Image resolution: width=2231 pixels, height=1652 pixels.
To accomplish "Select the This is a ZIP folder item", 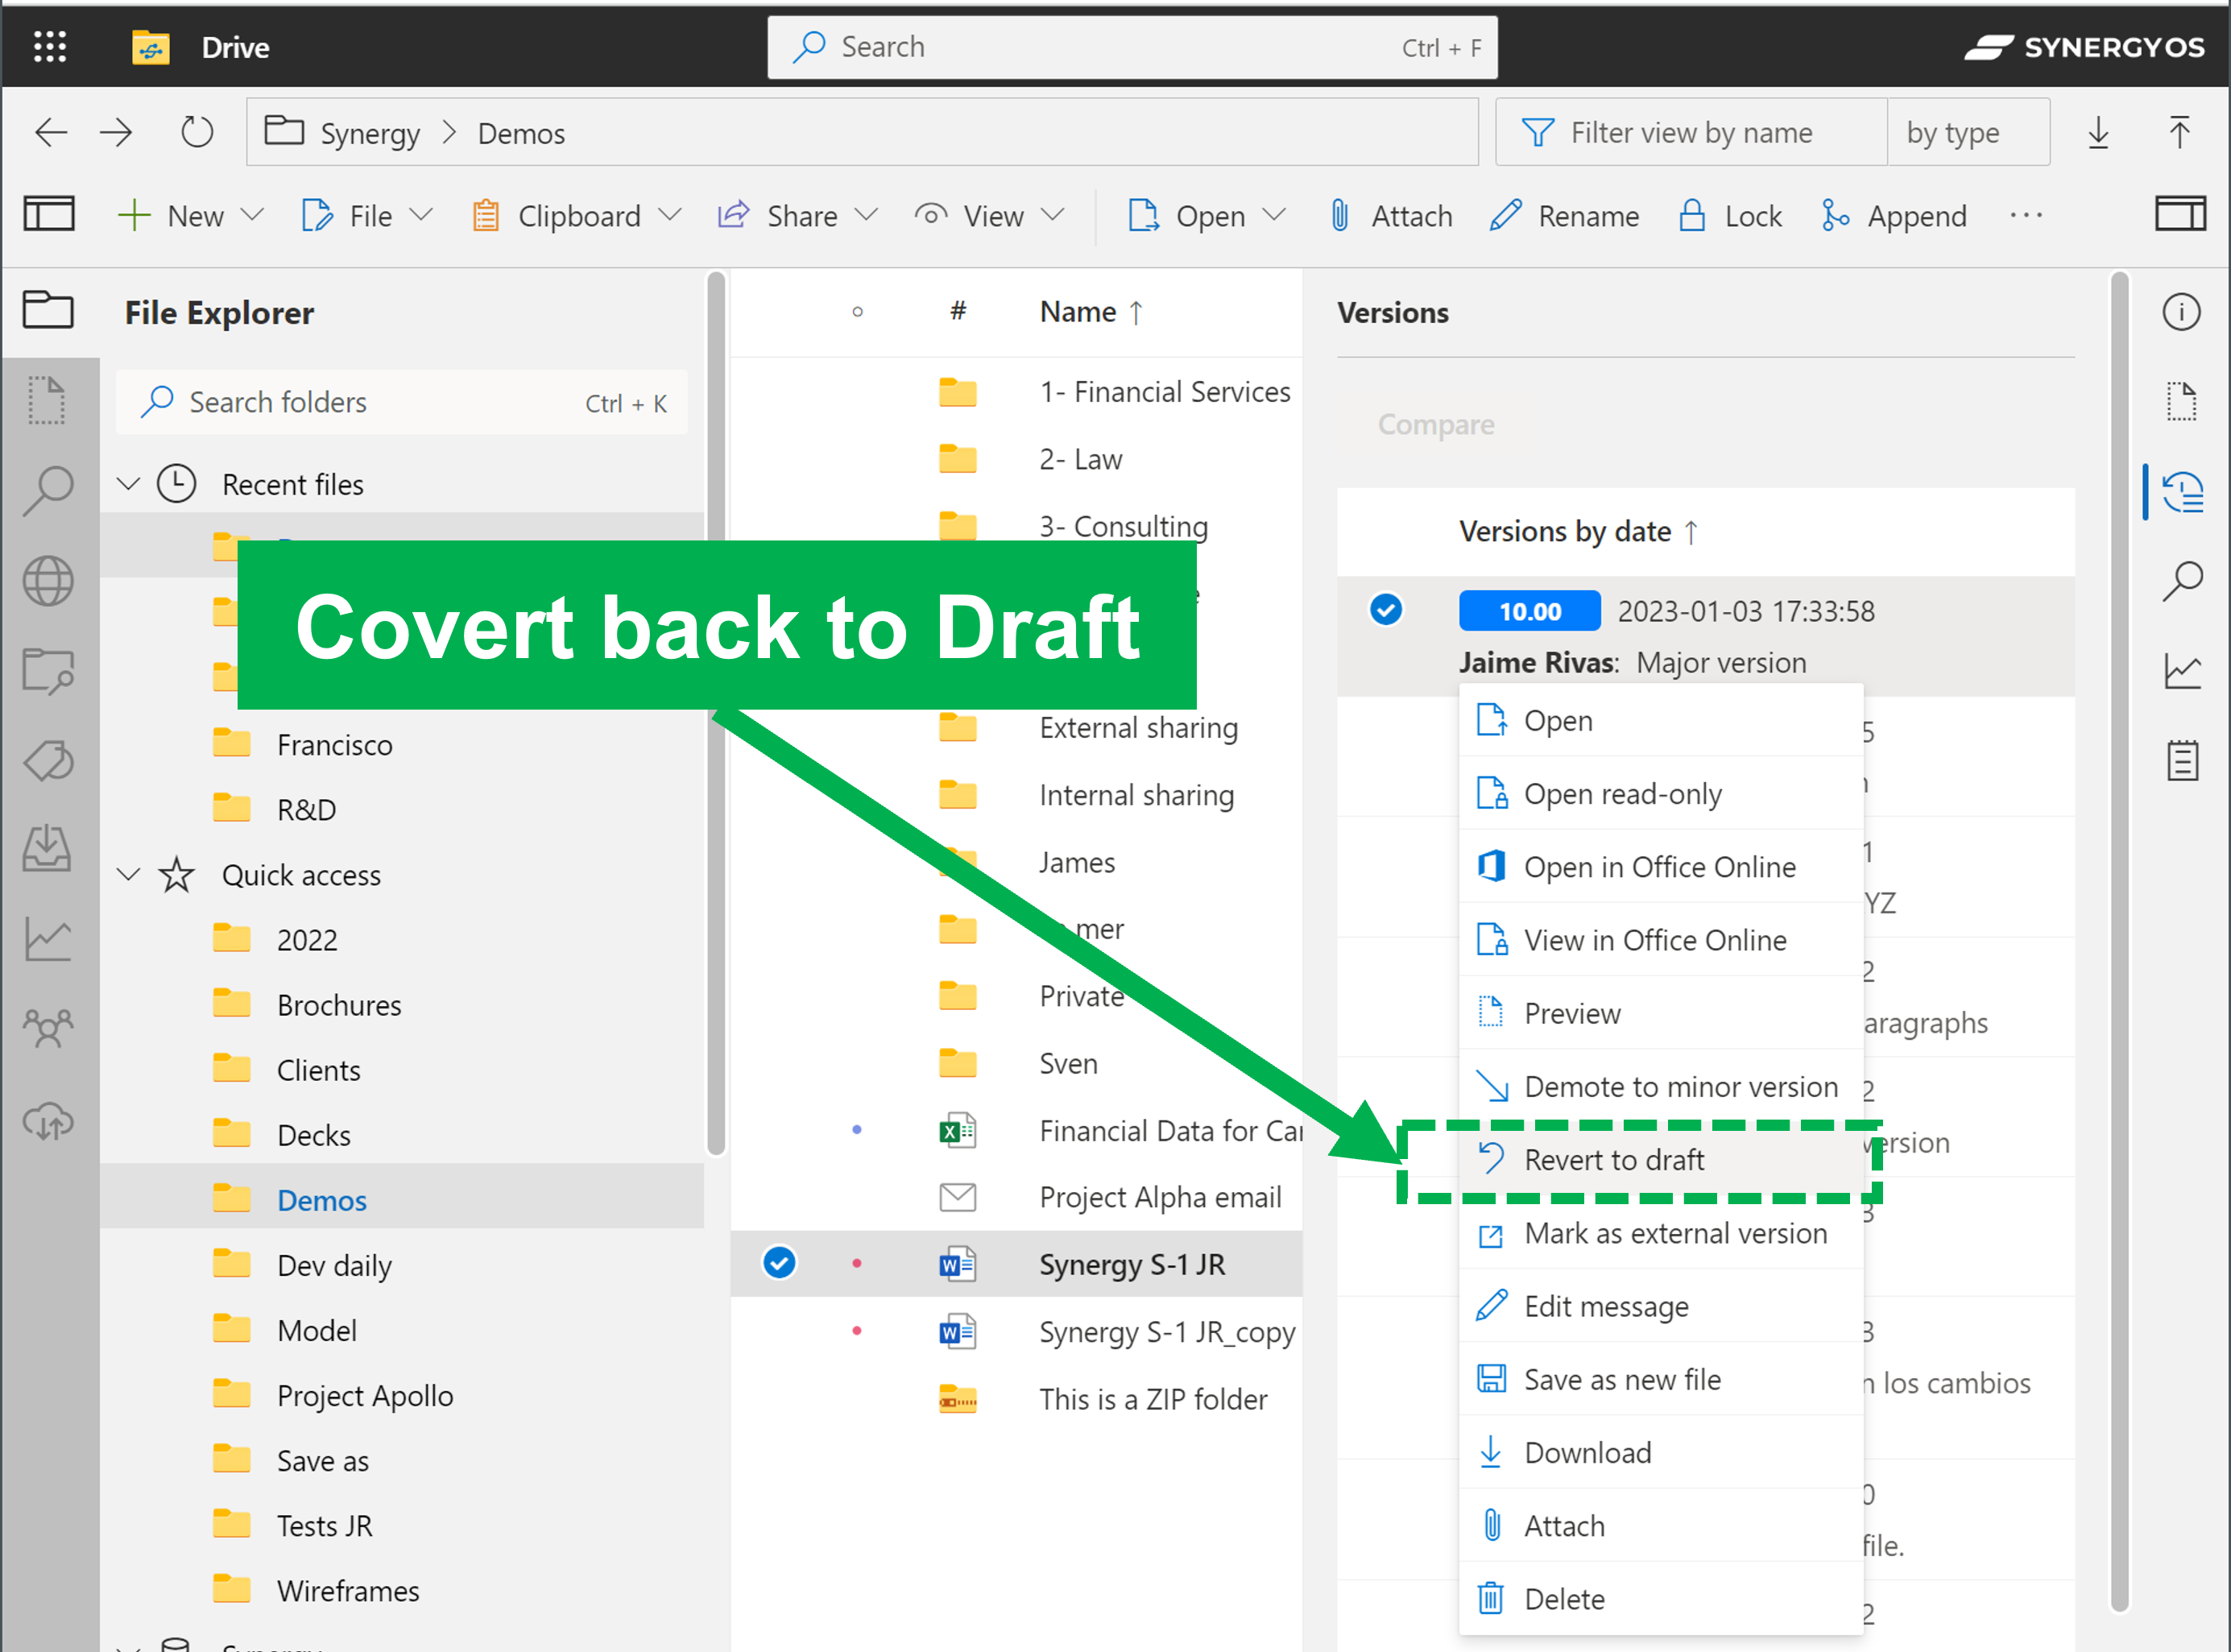I will coord(1017,1398).
